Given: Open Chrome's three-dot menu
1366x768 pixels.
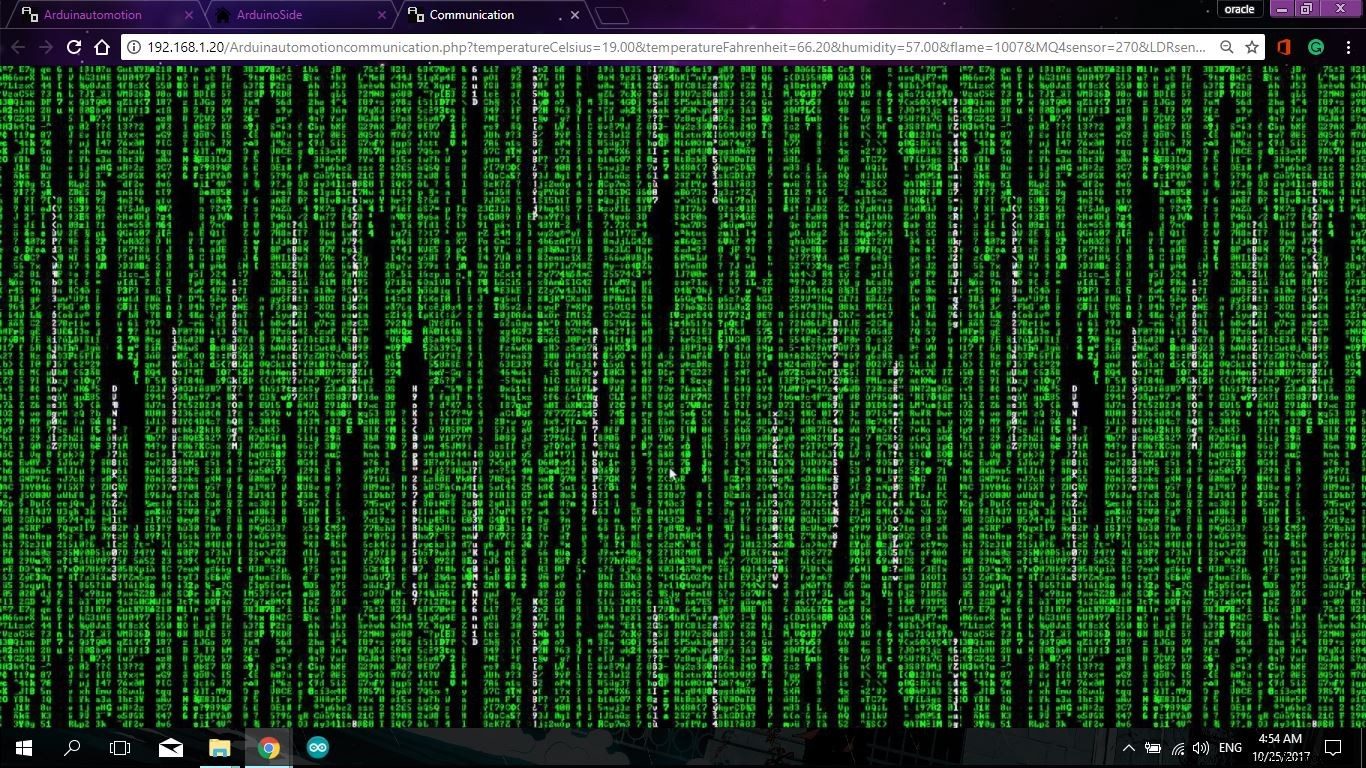Looking at the screenshot, I should tap(1347, 47).
